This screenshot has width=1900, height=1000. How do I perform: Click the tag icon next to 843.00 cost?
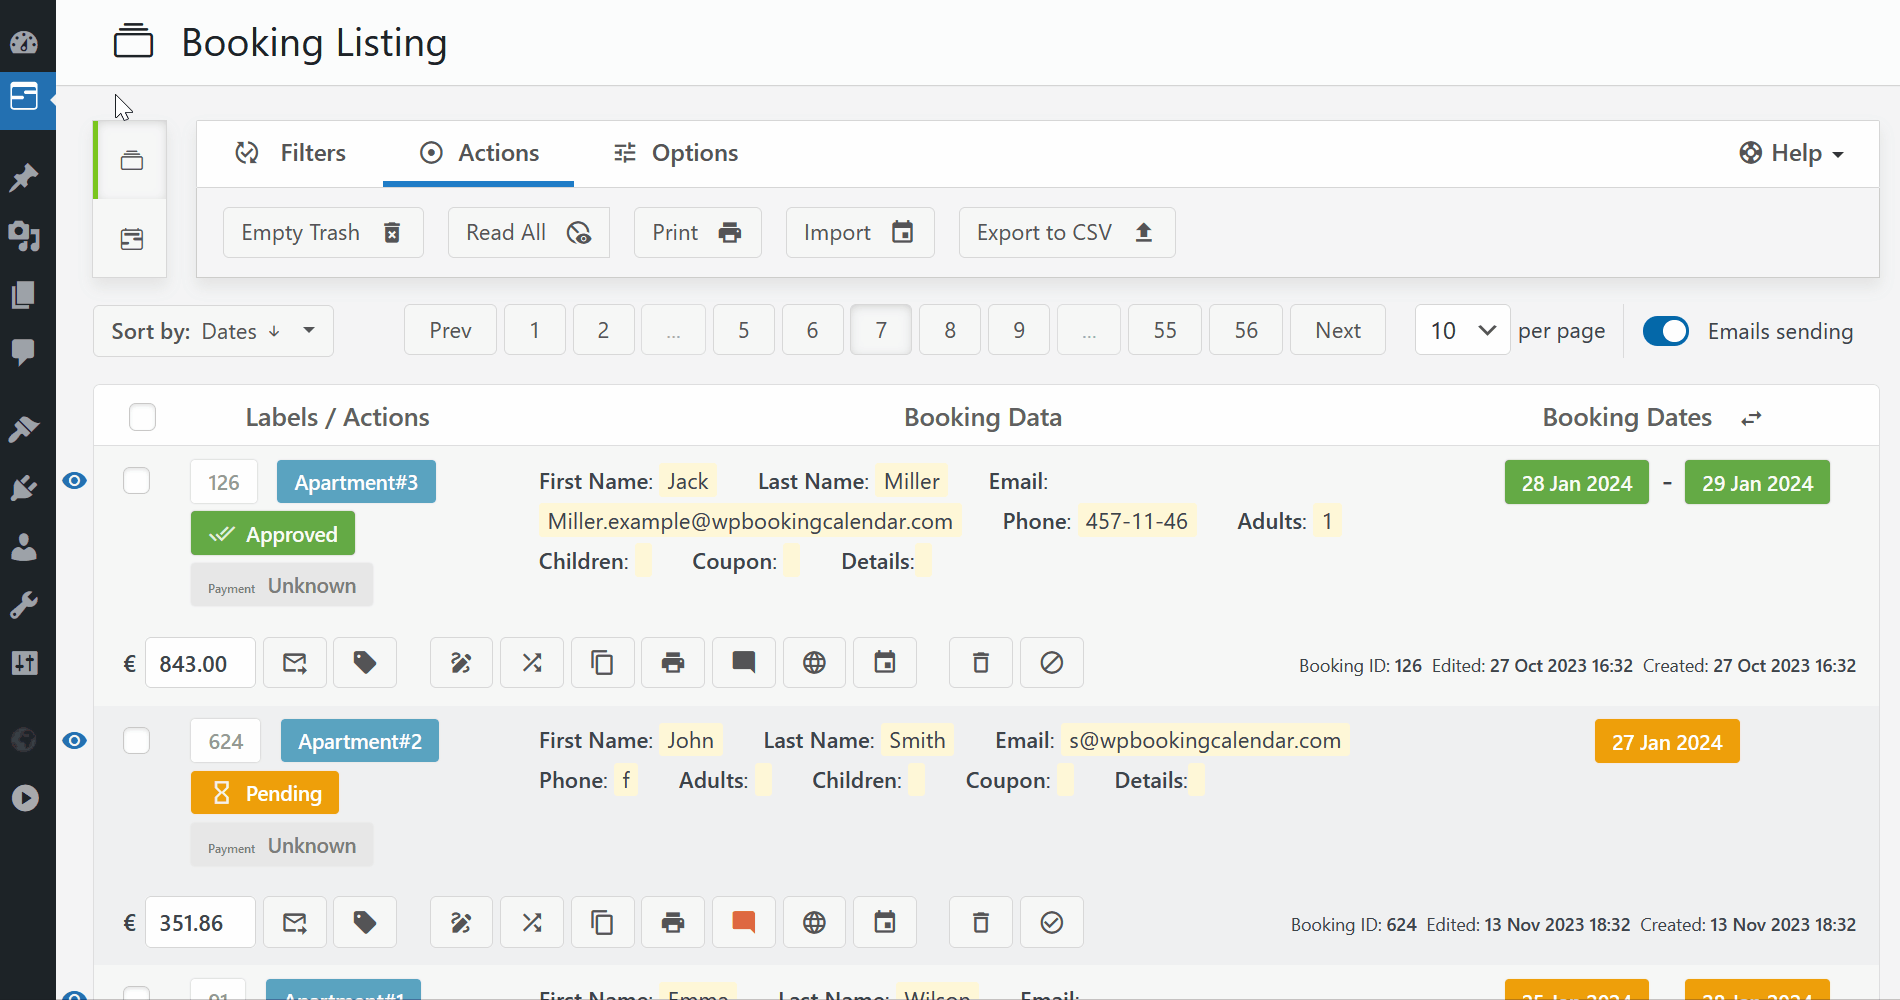coord(365,663)
